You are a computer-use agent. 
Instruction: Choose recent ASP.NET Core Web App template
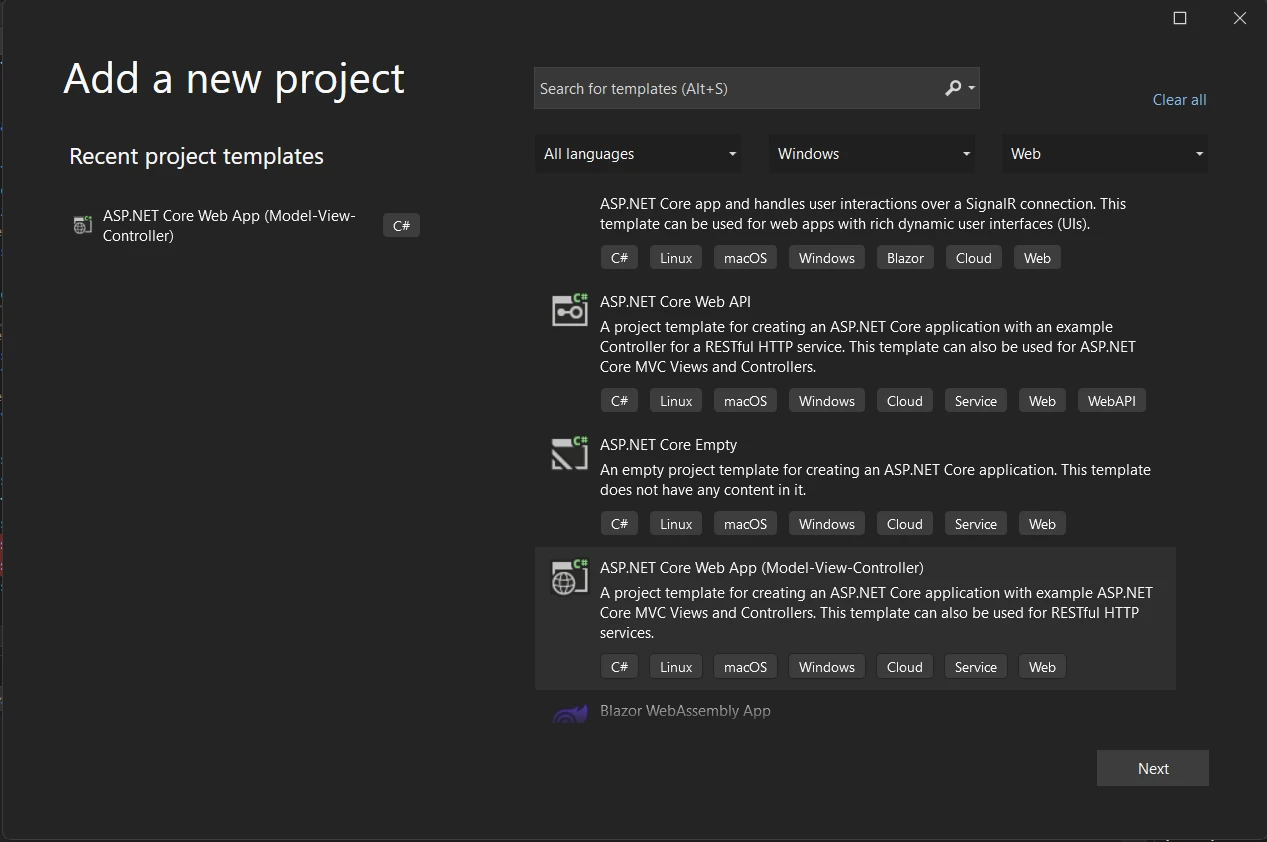(229, 226)
